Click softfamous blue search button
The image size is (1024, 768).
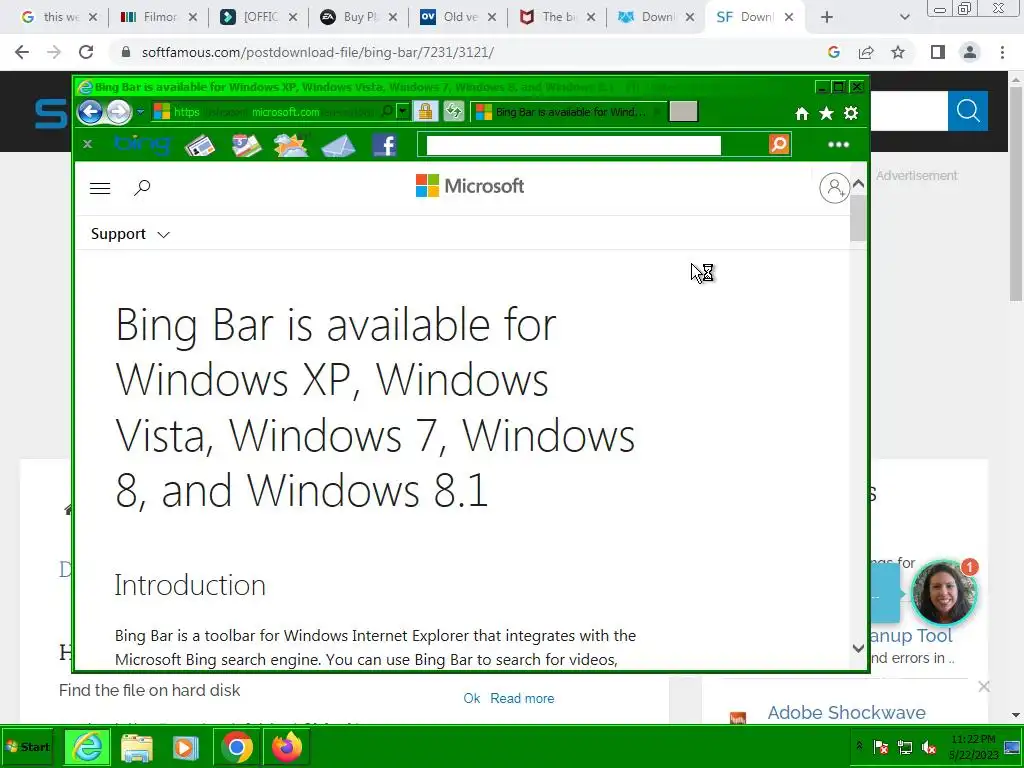pyautogui.click(x=968, y=111)
